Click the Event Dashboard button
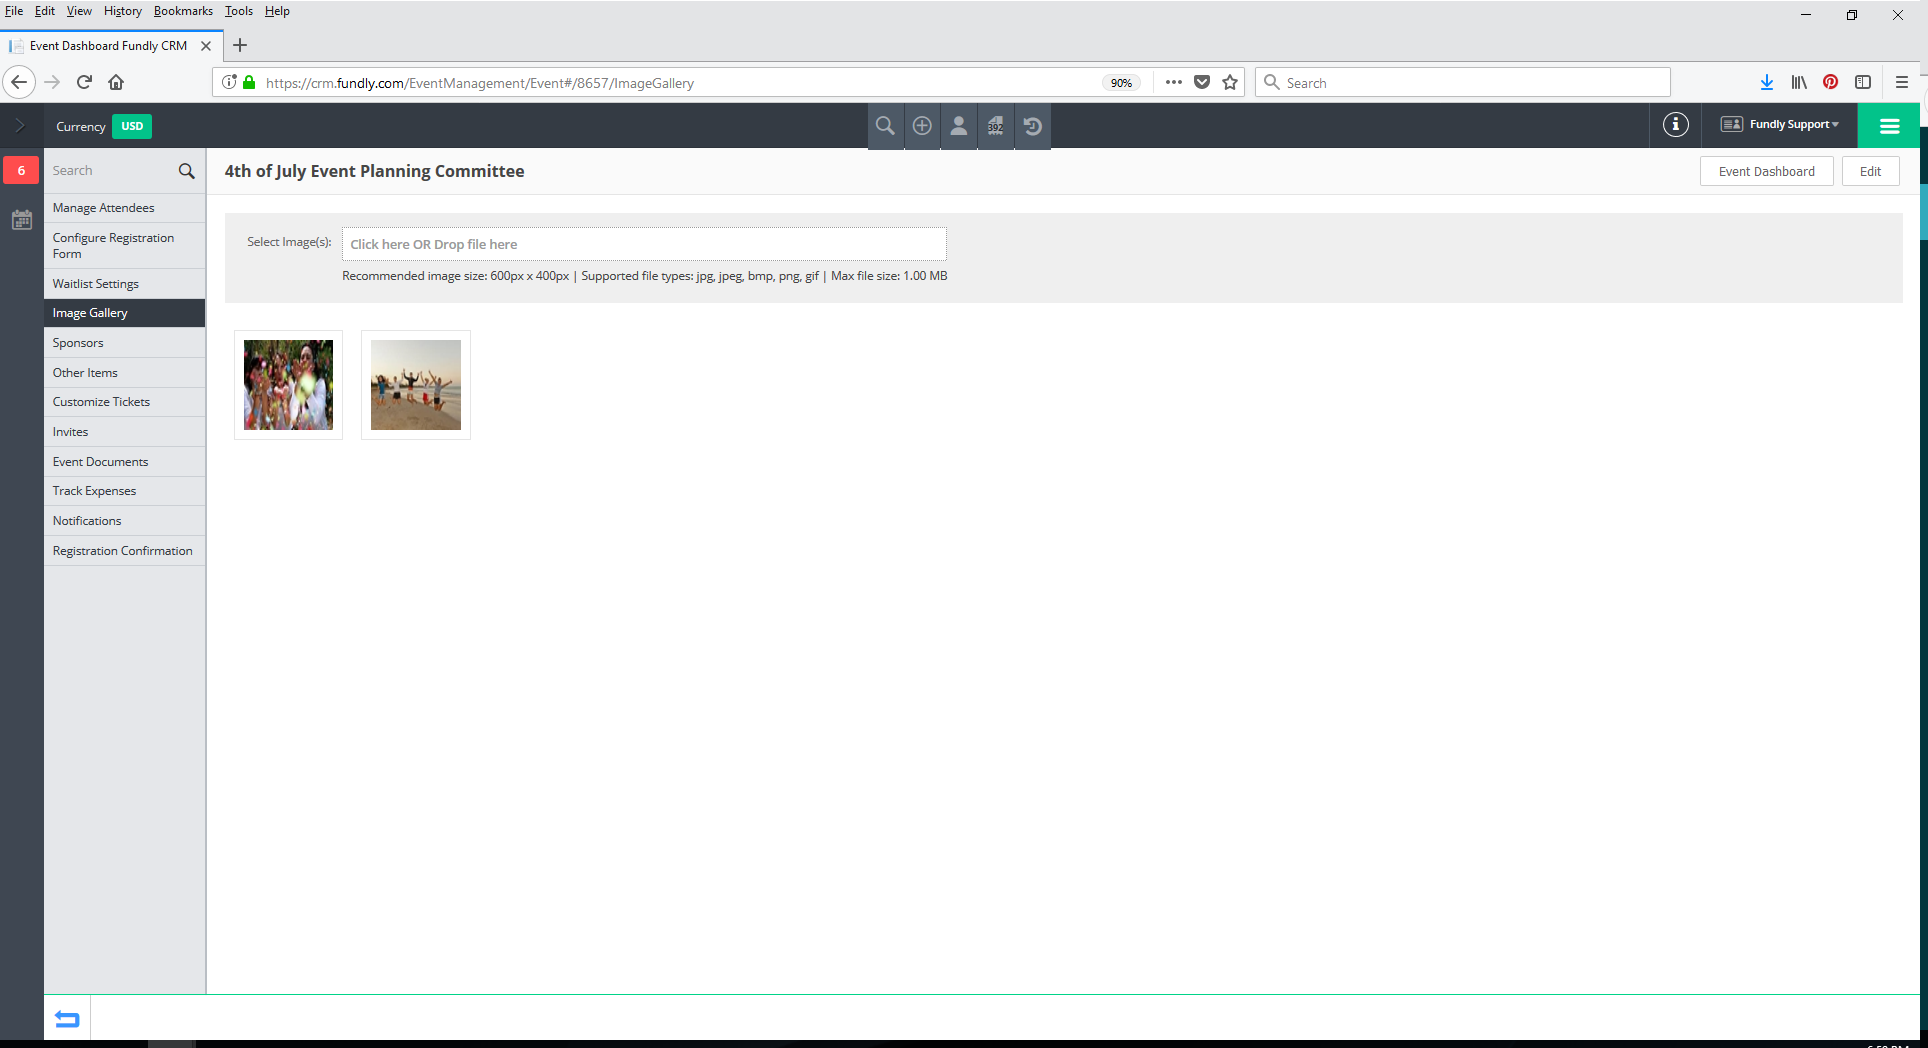This screenshot has height=1048, width=1928. pos(1766,171)
